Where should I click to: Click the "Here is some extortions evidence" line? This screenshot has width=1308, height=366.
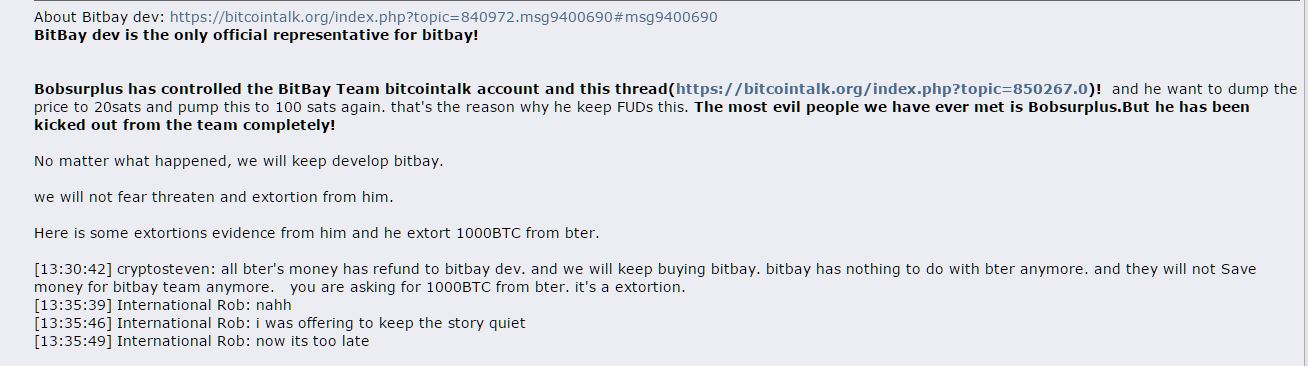coord(316,233)
